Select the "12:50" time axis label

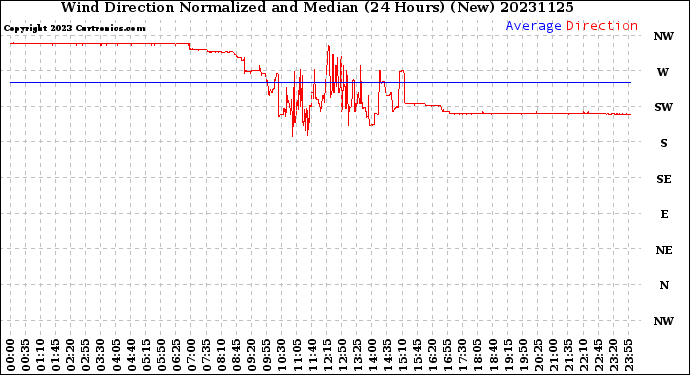[341, 355]
